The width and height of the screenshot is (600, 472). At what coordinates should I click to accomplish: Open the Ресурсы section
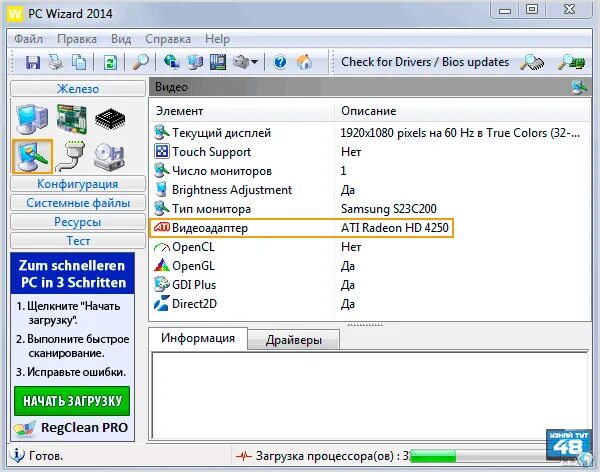(x=78, y=222)
